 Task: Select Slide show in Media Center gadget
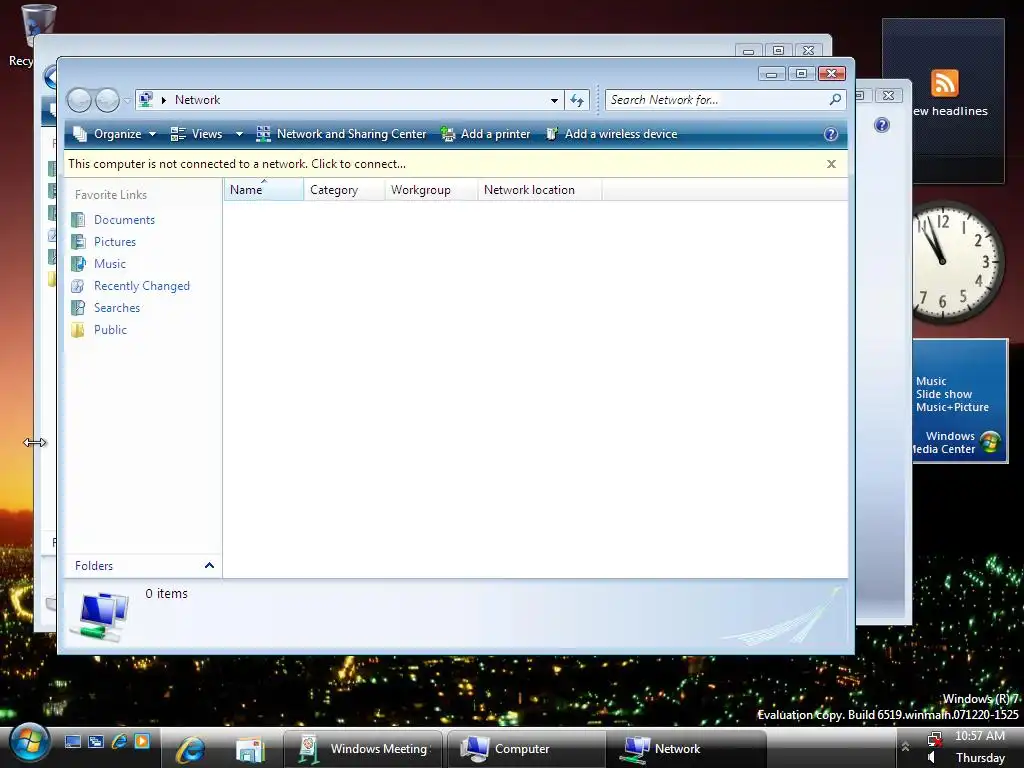[x=944, y=394]
